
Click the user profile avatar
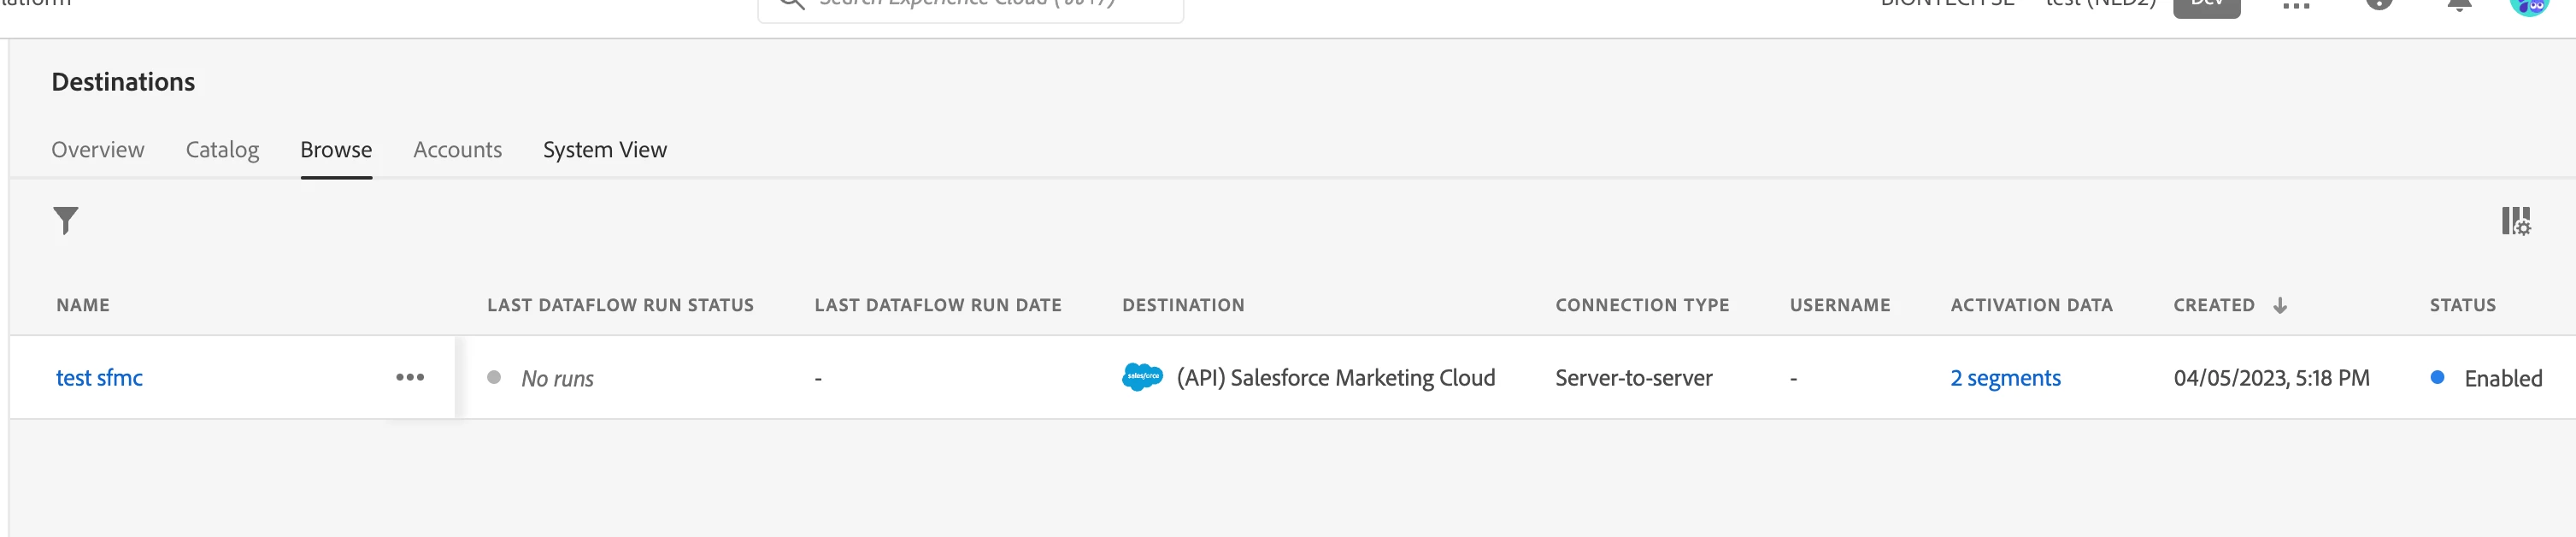tap(2528, 5)
